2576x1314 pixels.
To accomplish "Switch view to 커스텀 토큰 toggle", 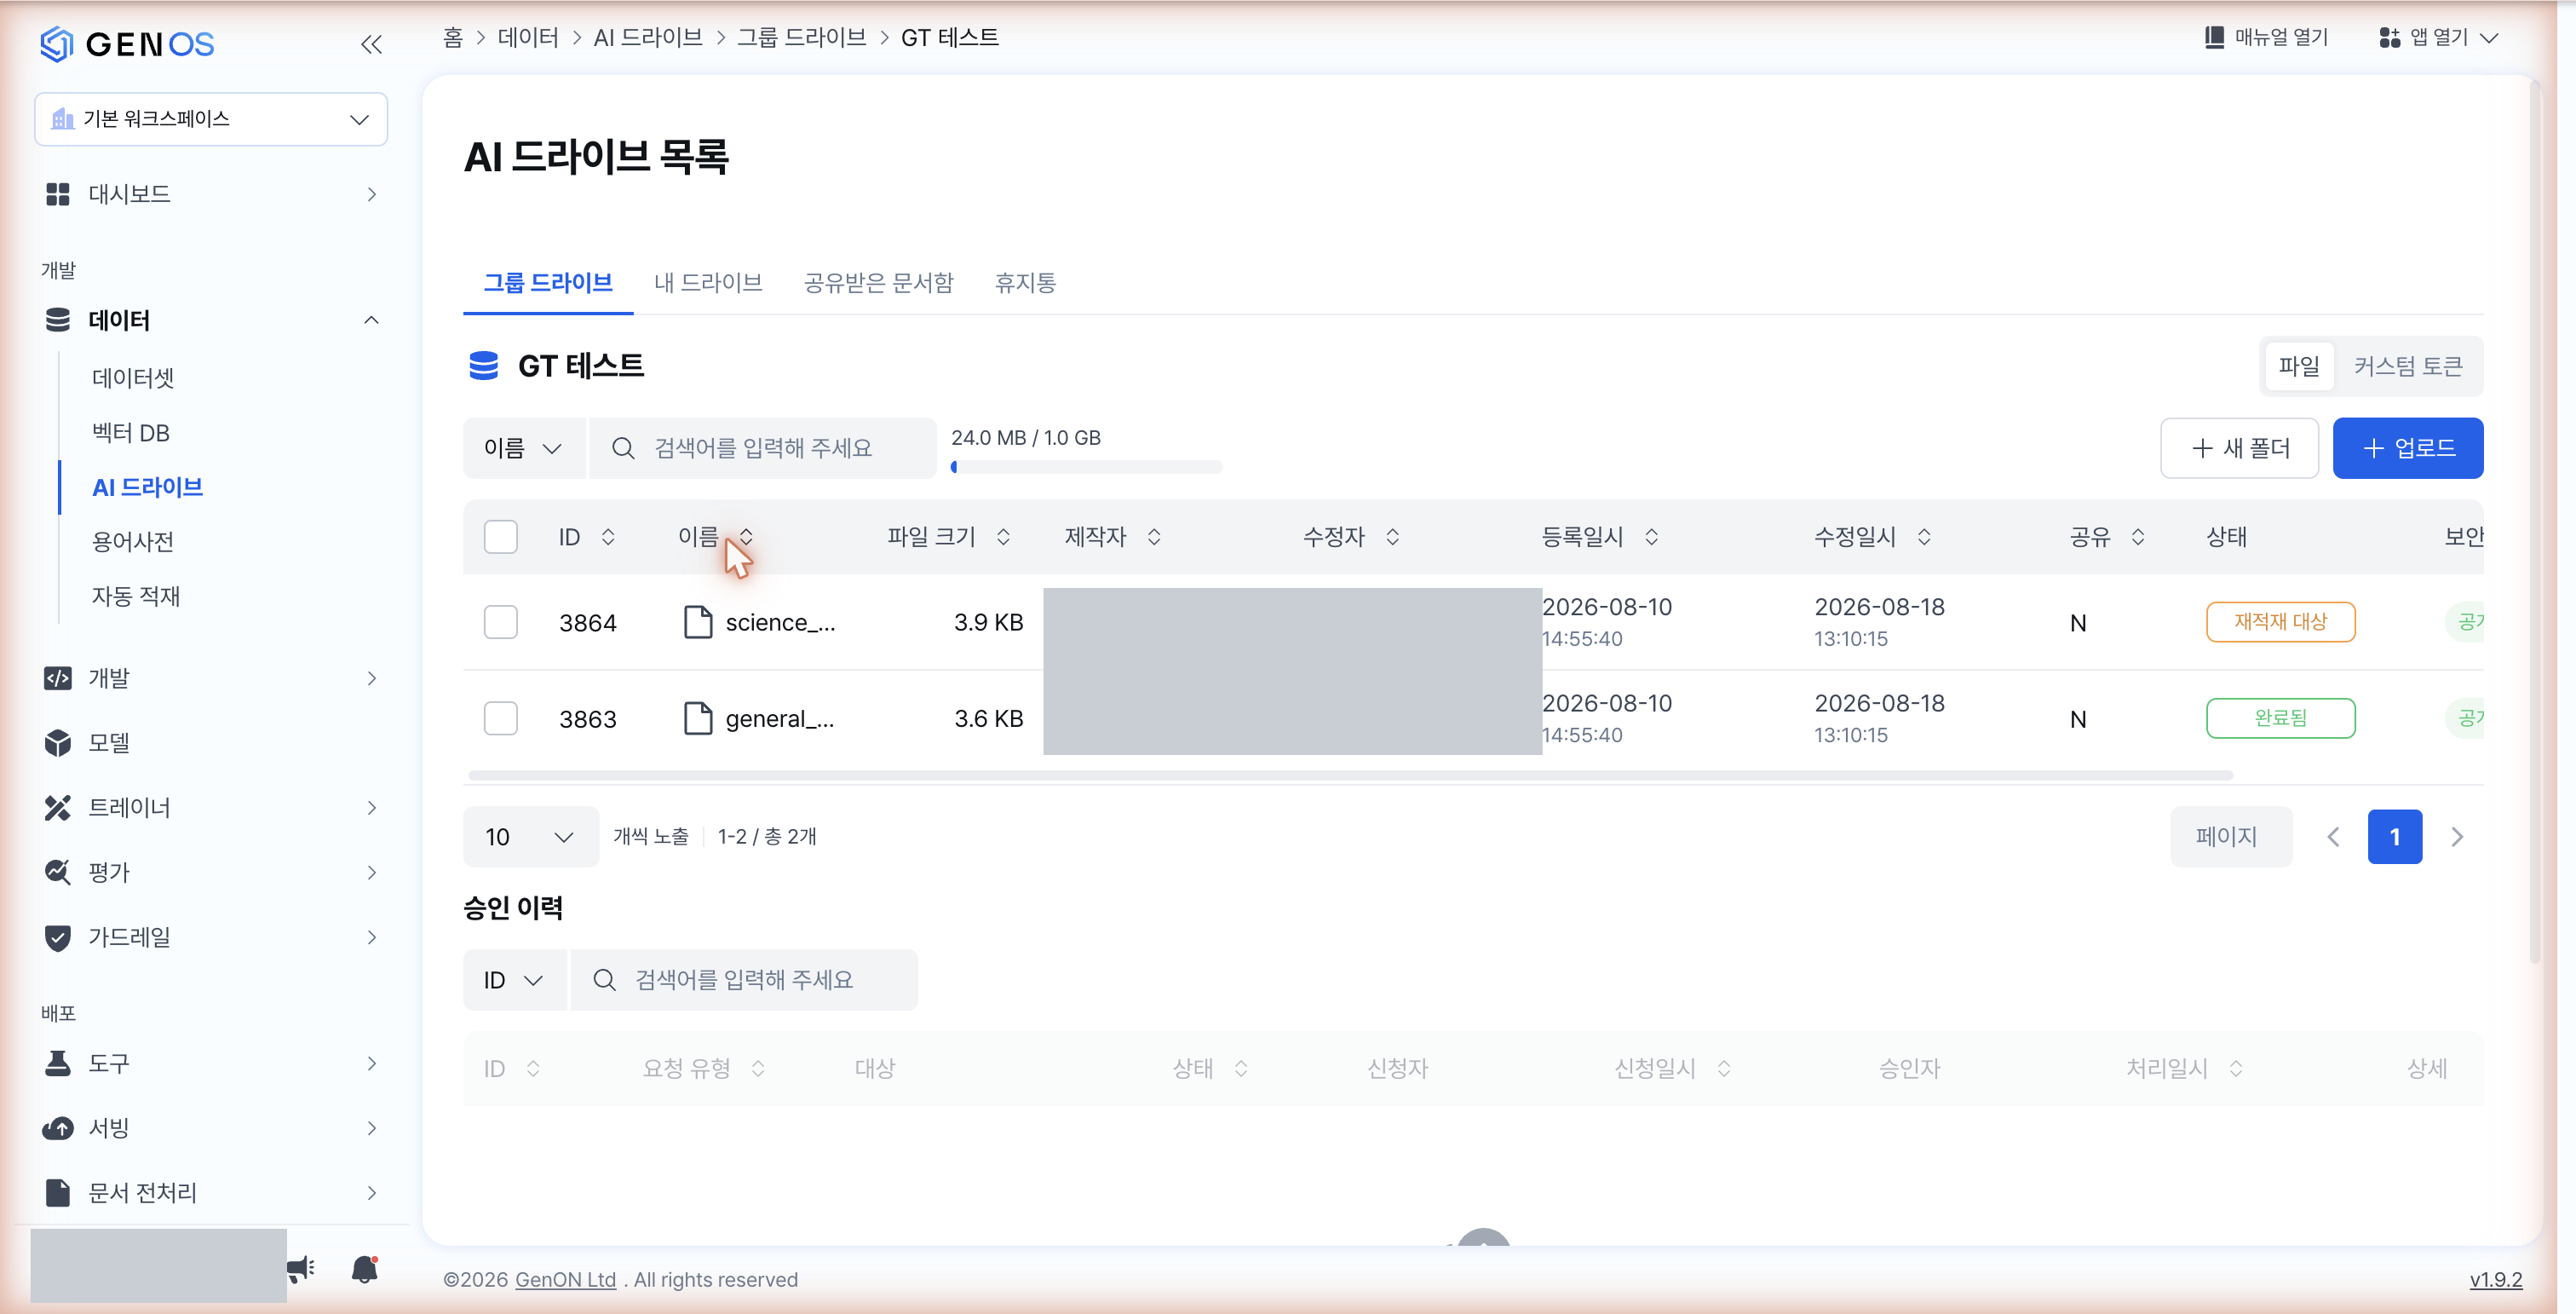I will [2408, 366].
